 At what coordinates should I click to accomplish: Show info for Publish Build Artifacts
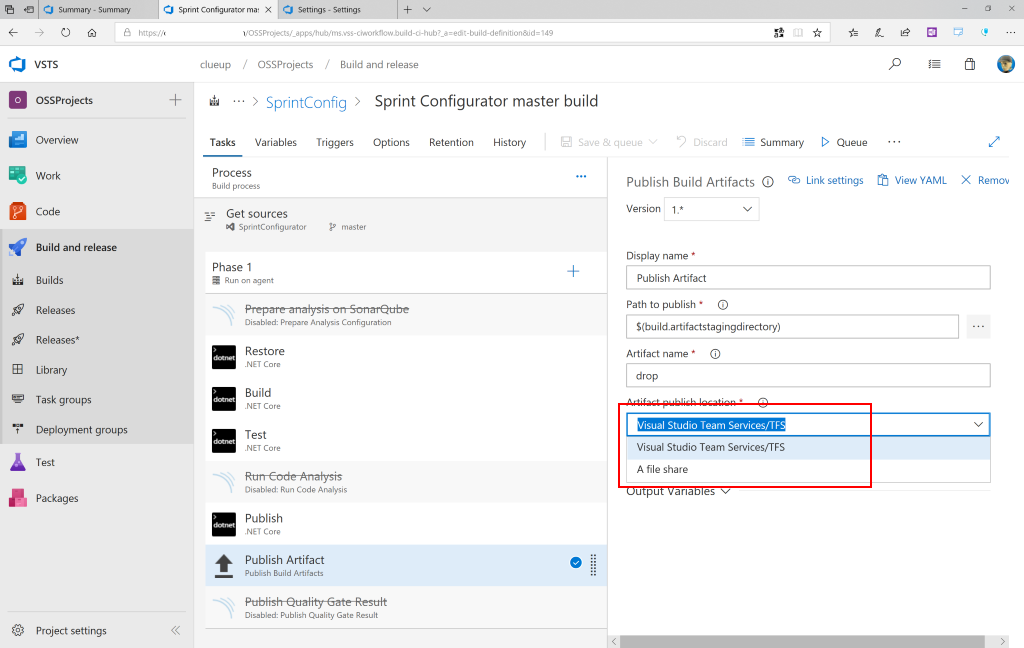pos(768,182)
